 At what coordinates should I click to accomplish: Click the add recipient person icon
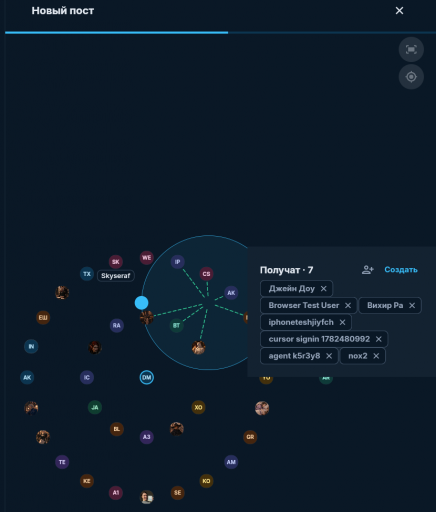(x=368, y=270)
